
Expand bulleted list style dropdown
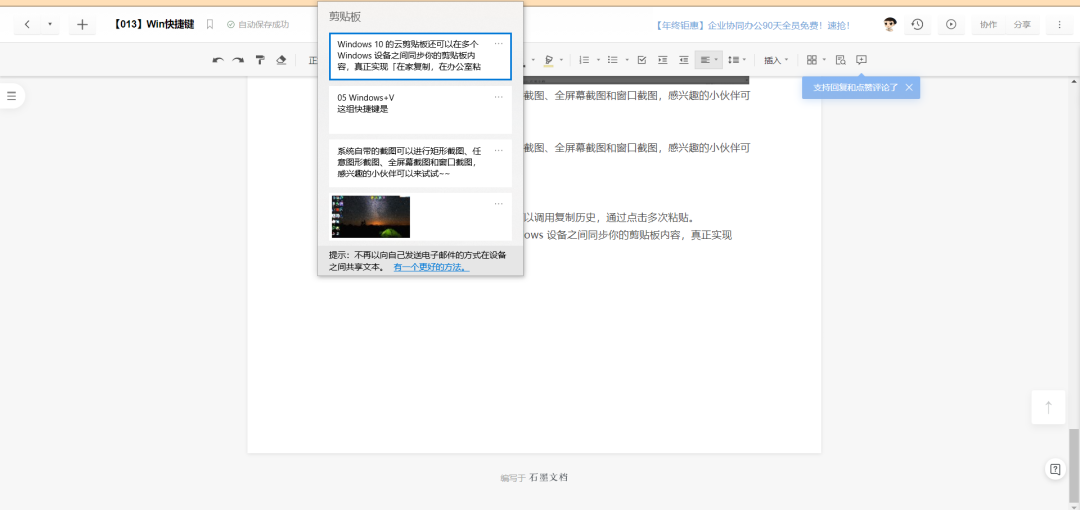[626, 60]
